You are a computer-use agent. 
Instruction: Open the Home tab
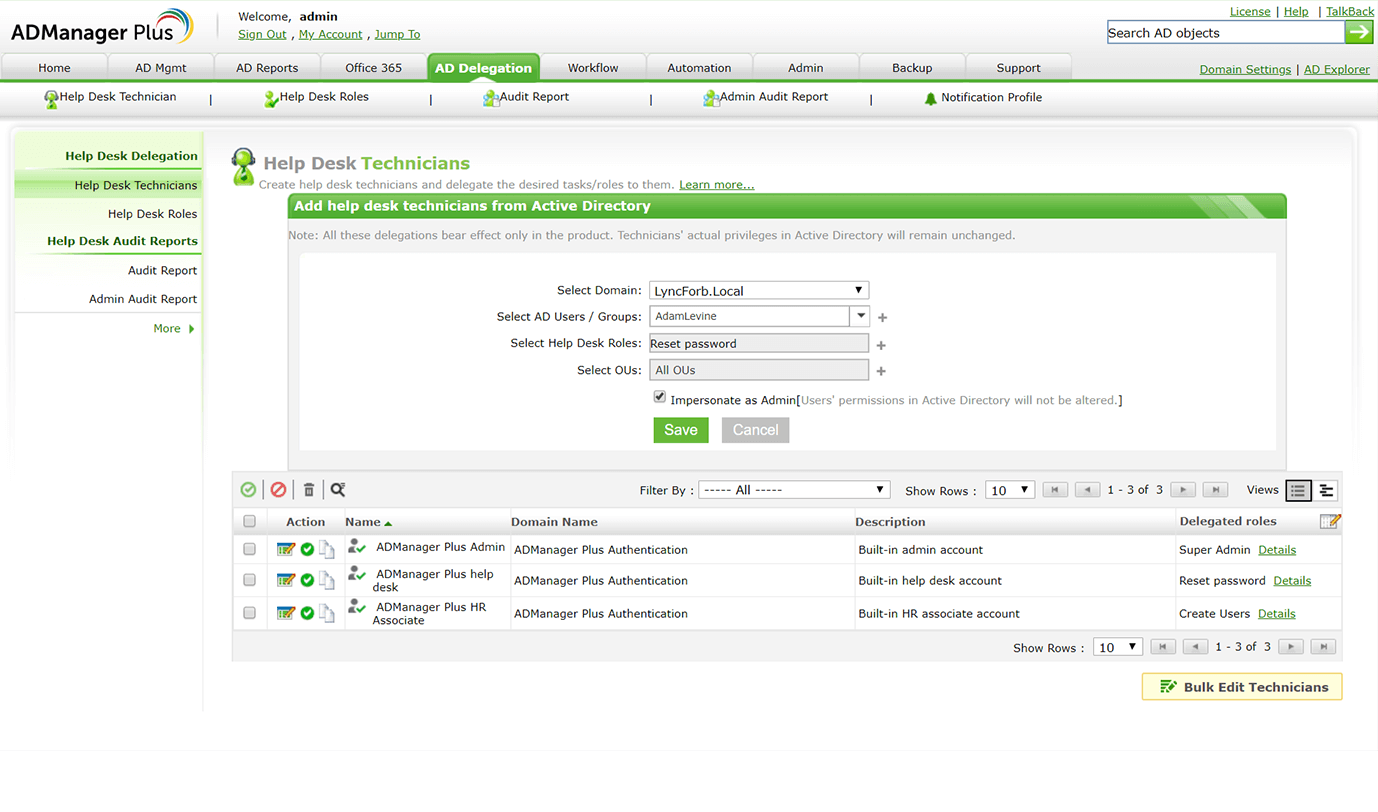[x=54, y=67]
